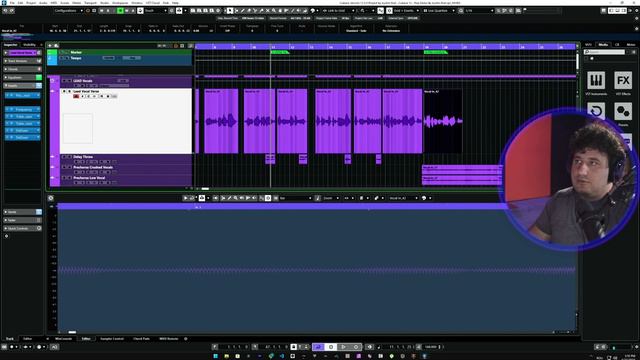The height and width of the screenshot is (360, 640).
Task: Toggle Auto-Scroll button in toolbar
Action: [x=179, y=11]
